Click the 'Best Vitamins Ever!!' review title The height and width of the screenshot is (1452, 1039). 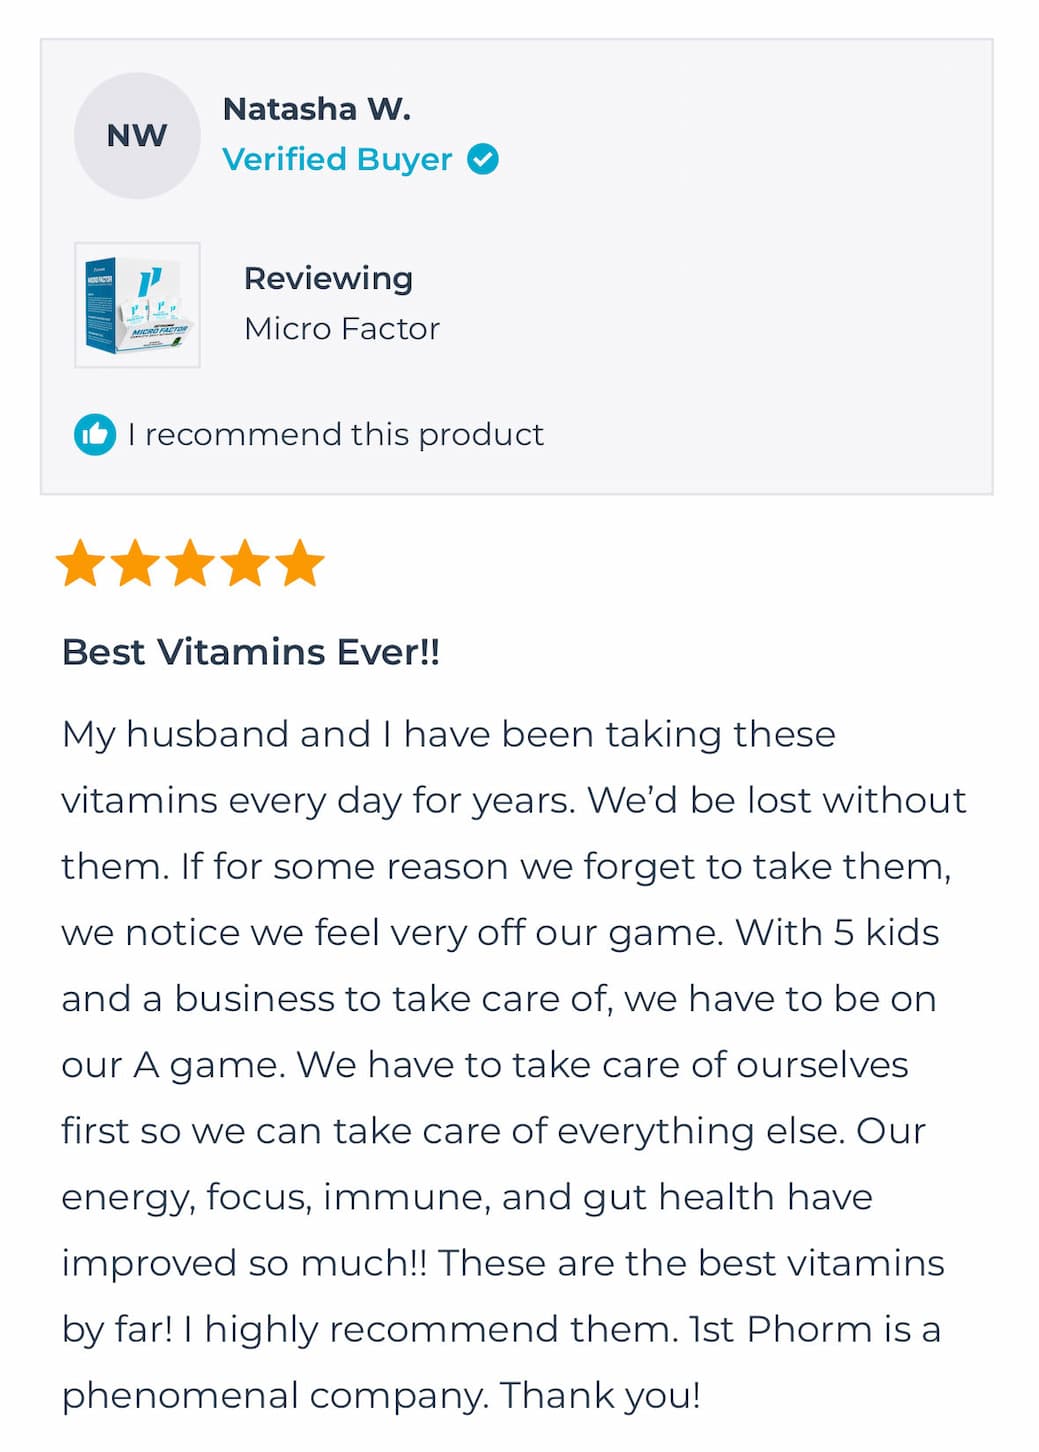(x=251, y=652)
